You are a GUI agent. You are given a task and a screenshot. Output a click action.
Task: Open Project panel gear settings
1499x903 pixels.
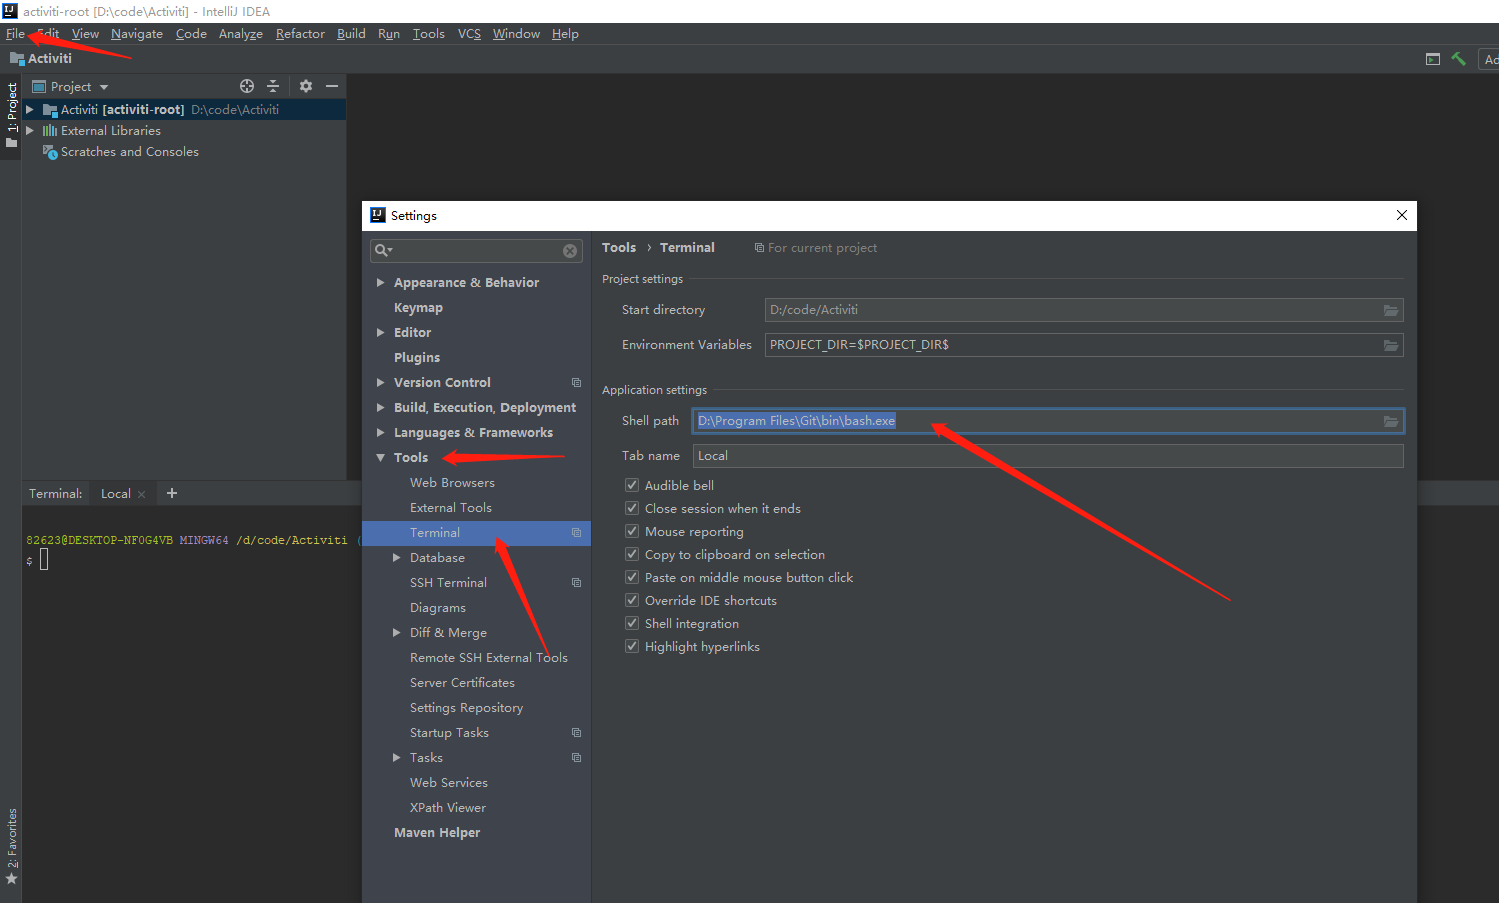(306, 86)
